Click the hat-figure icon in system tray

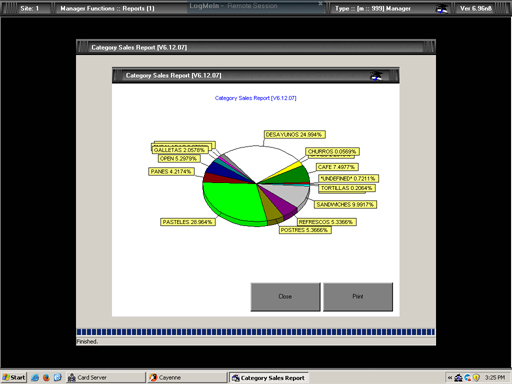[459, 378]
